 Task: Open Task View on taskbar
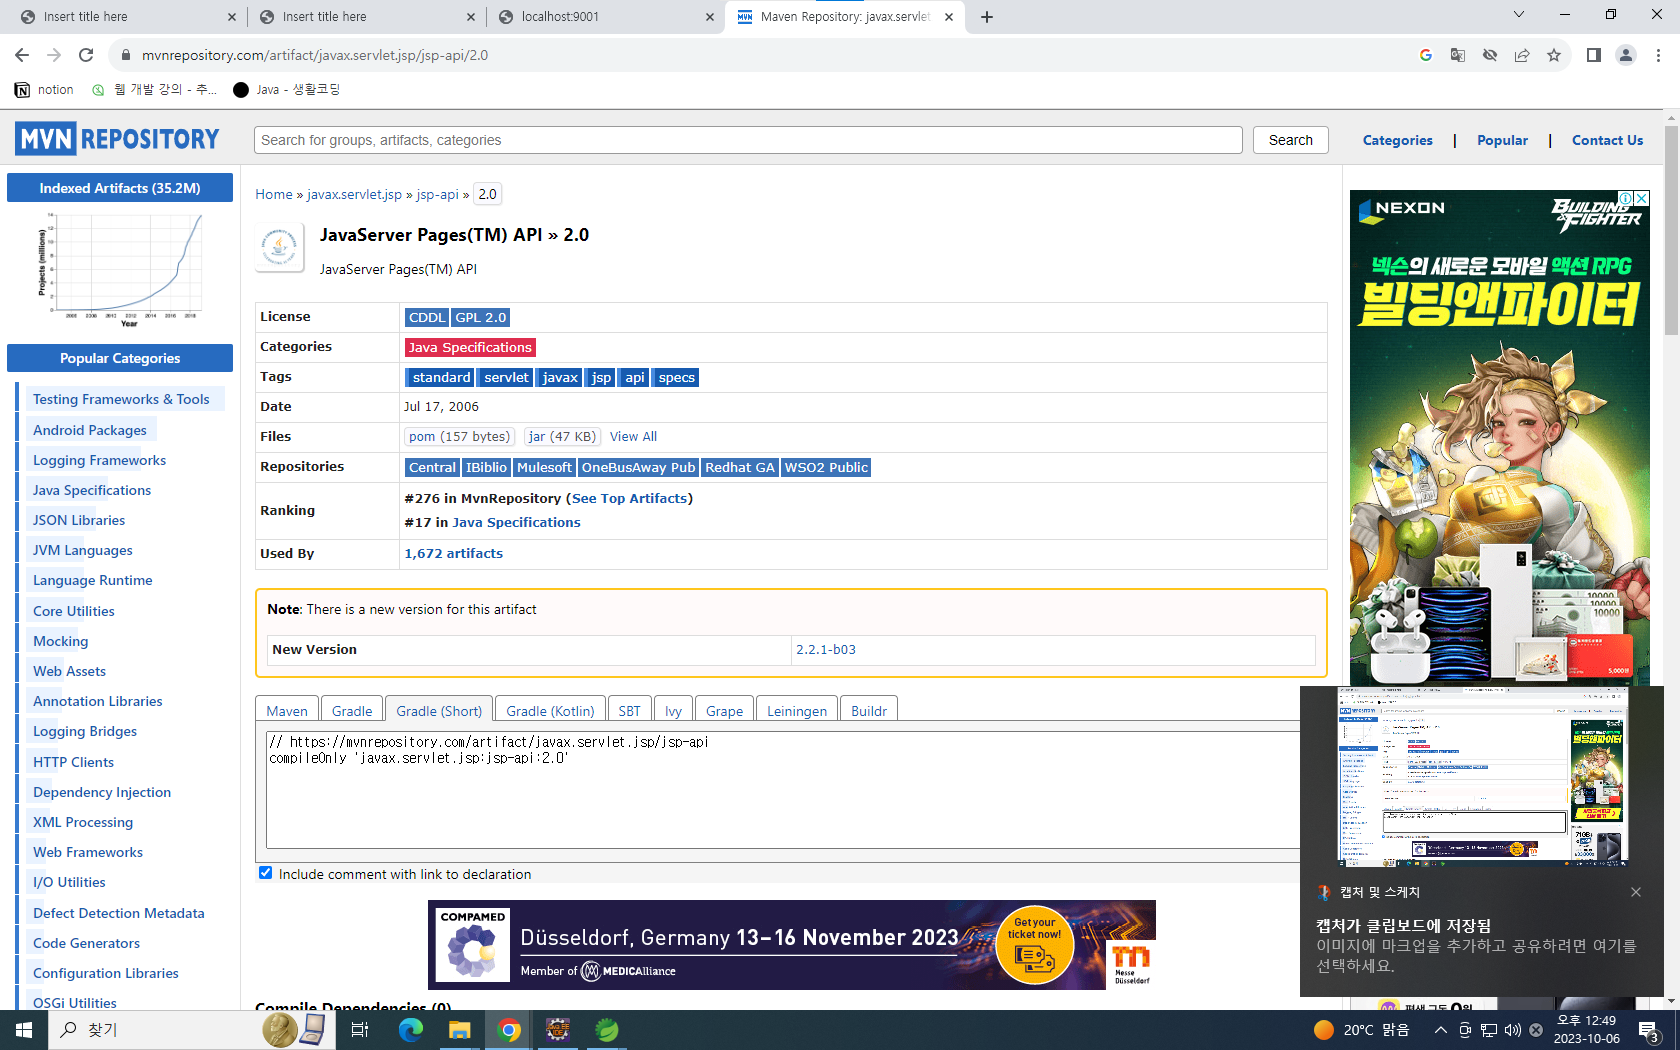click(360, 1030)
